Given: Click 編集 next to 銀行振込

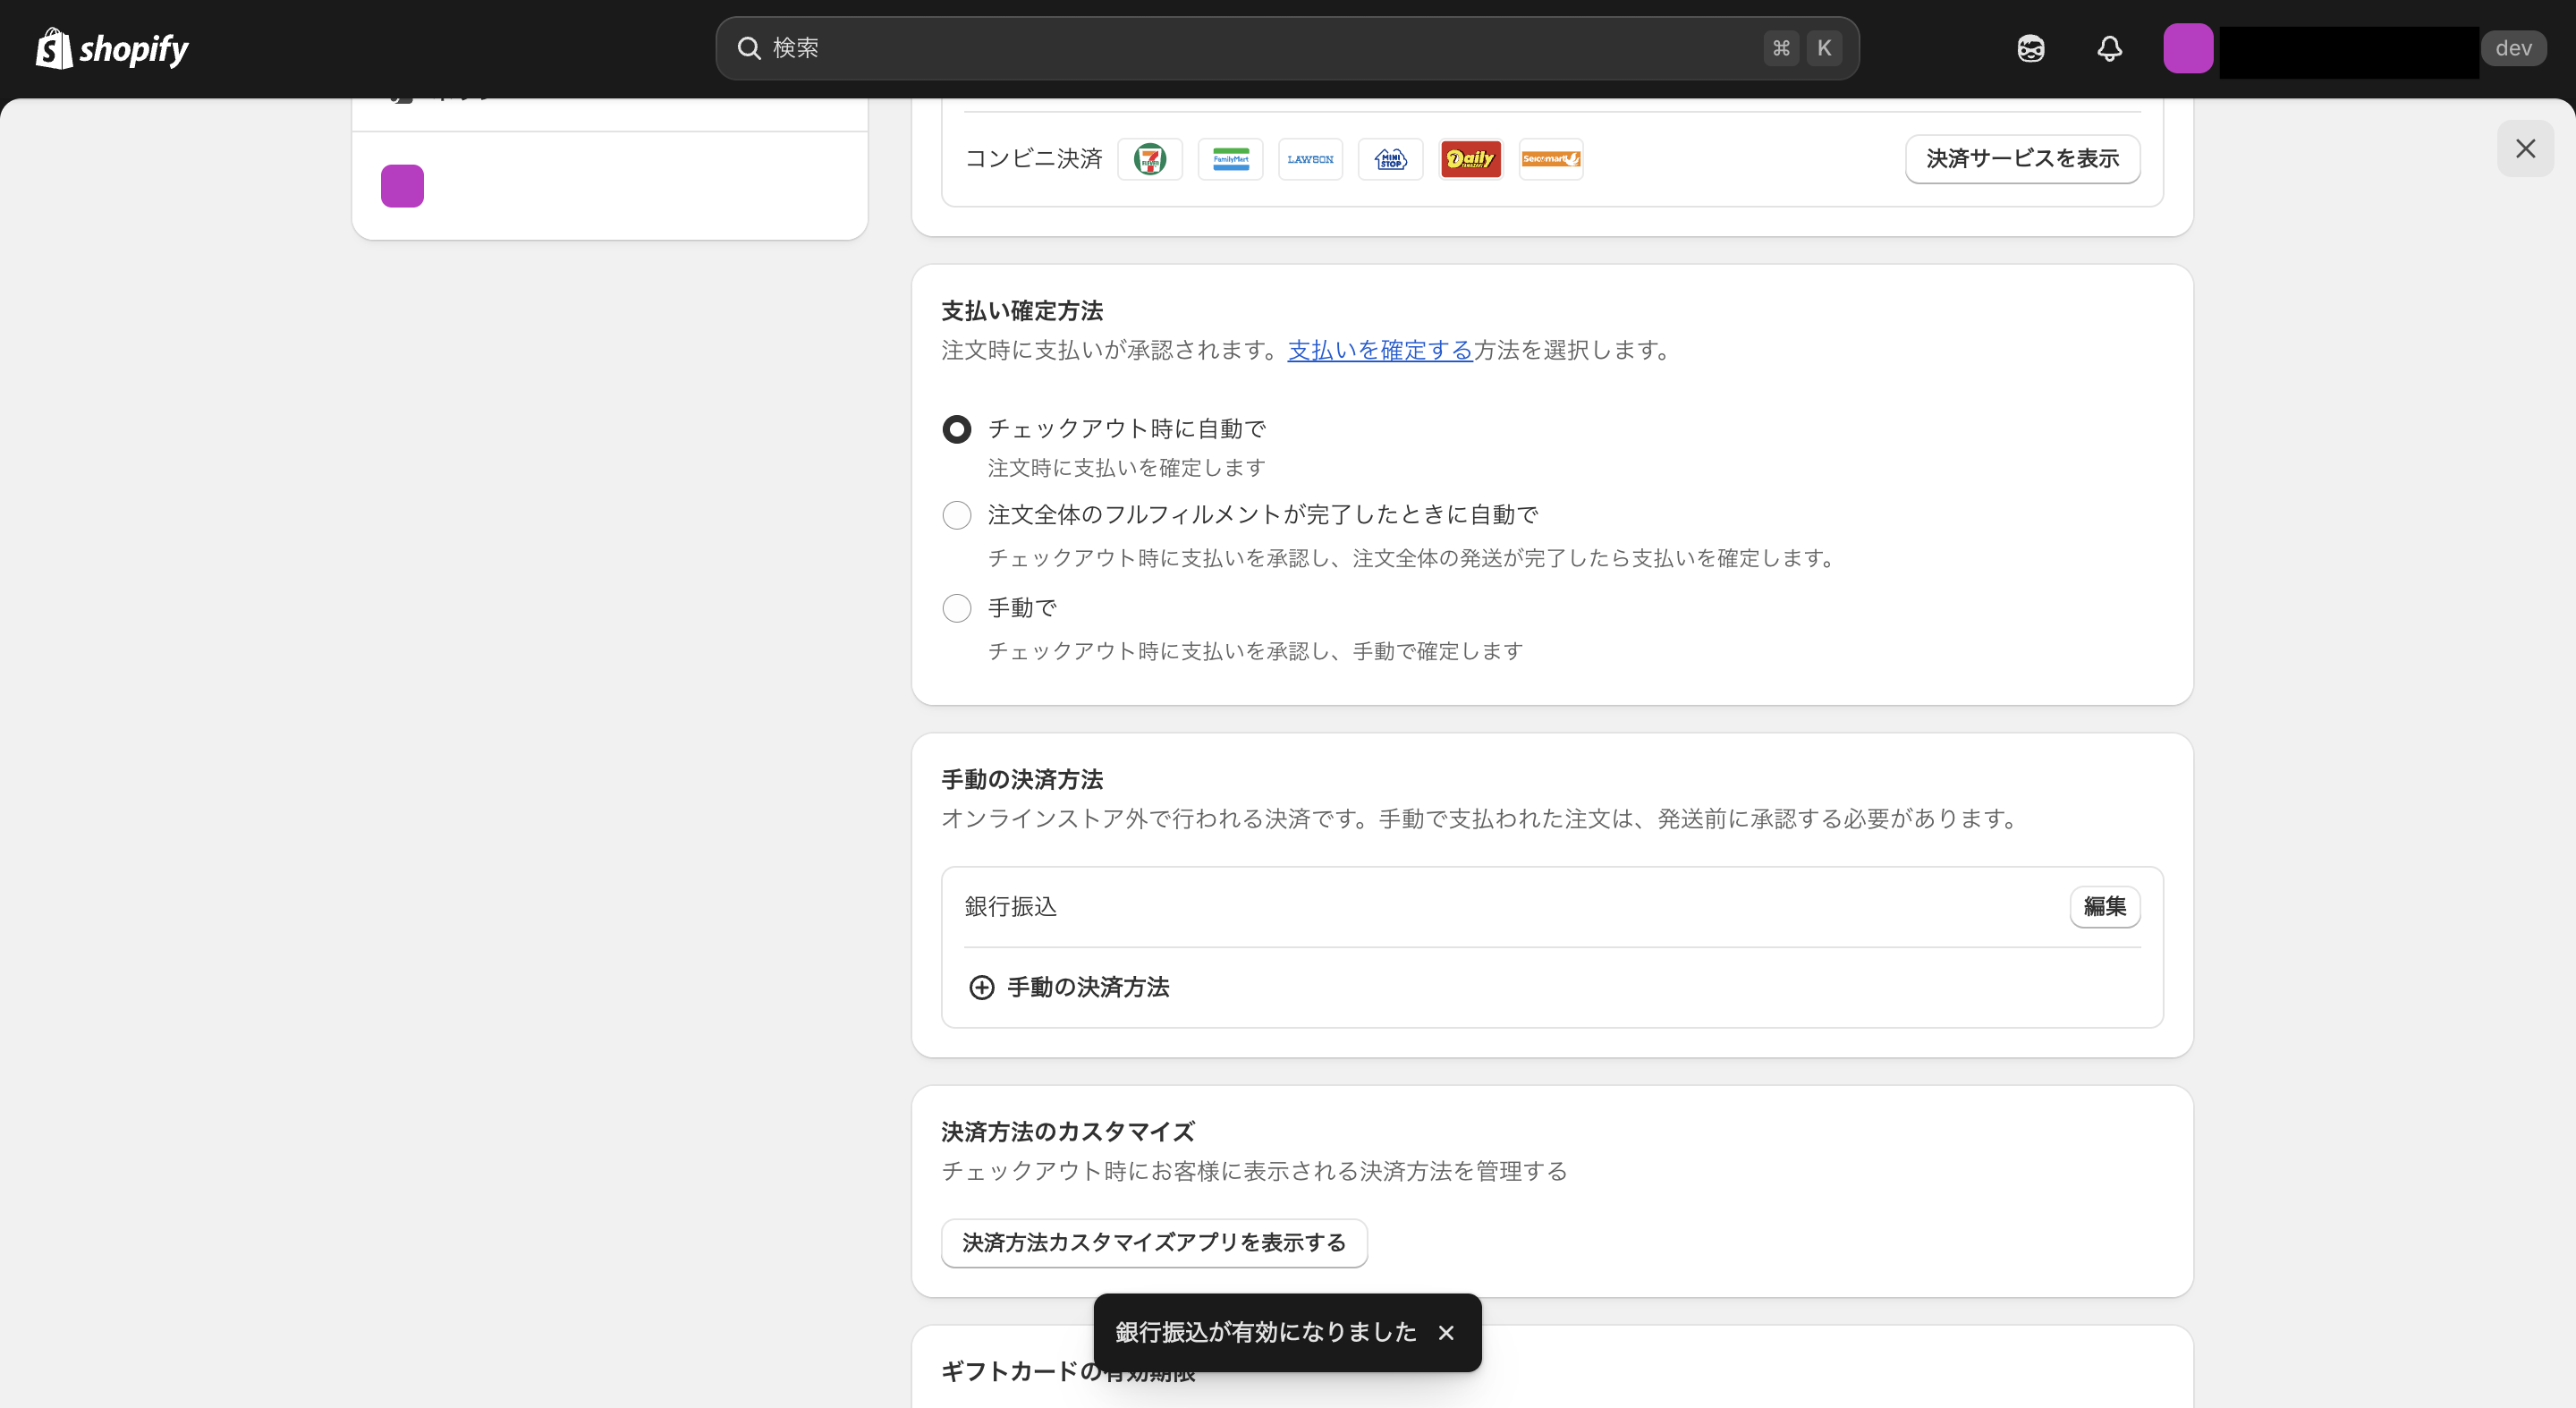Looking at the screenshot, I should point(2105,907).
